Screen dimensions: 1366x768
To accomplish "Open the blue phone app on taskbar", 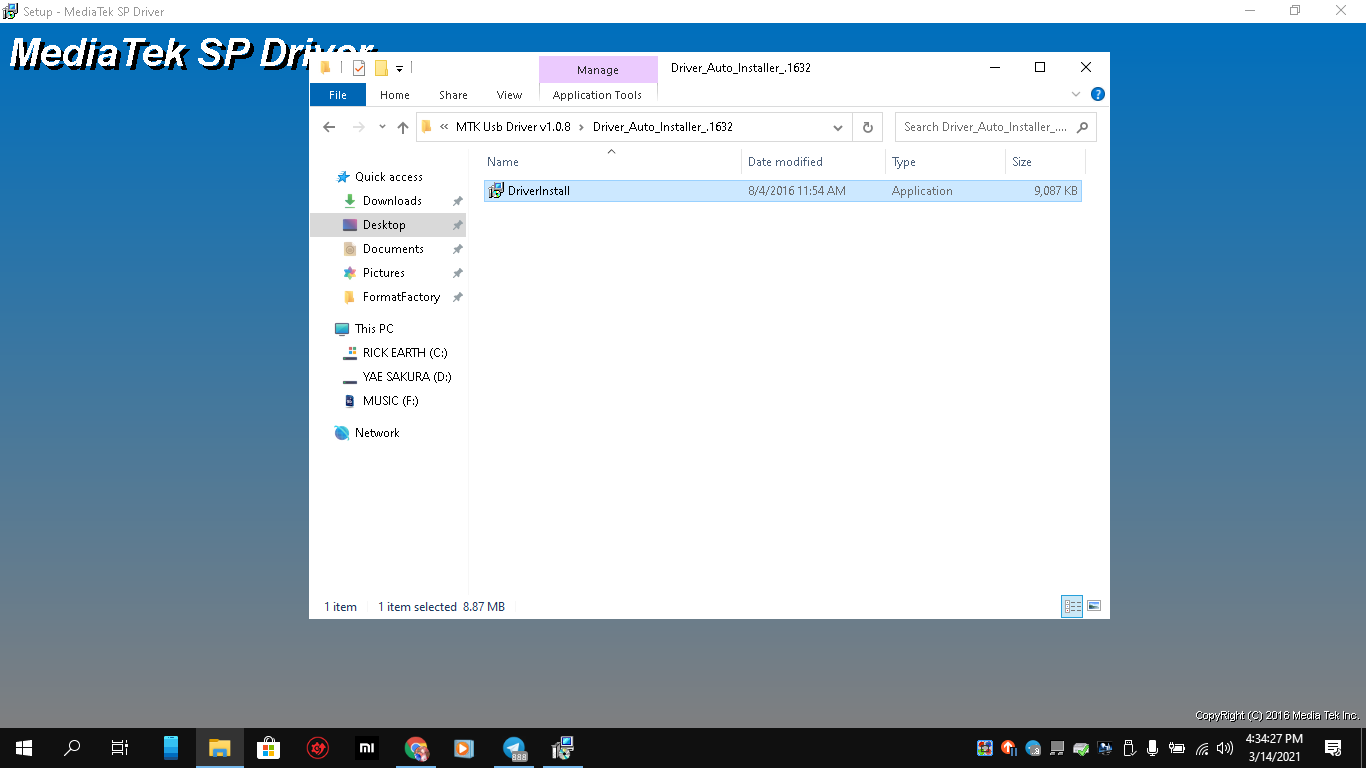I will tap(171, 748).
